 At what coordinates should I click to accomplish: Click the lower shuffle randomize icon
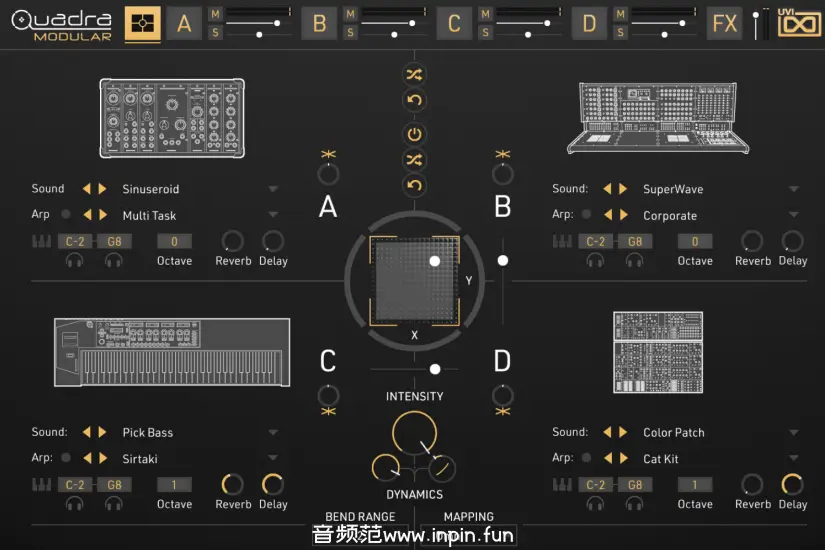point(414,160)
